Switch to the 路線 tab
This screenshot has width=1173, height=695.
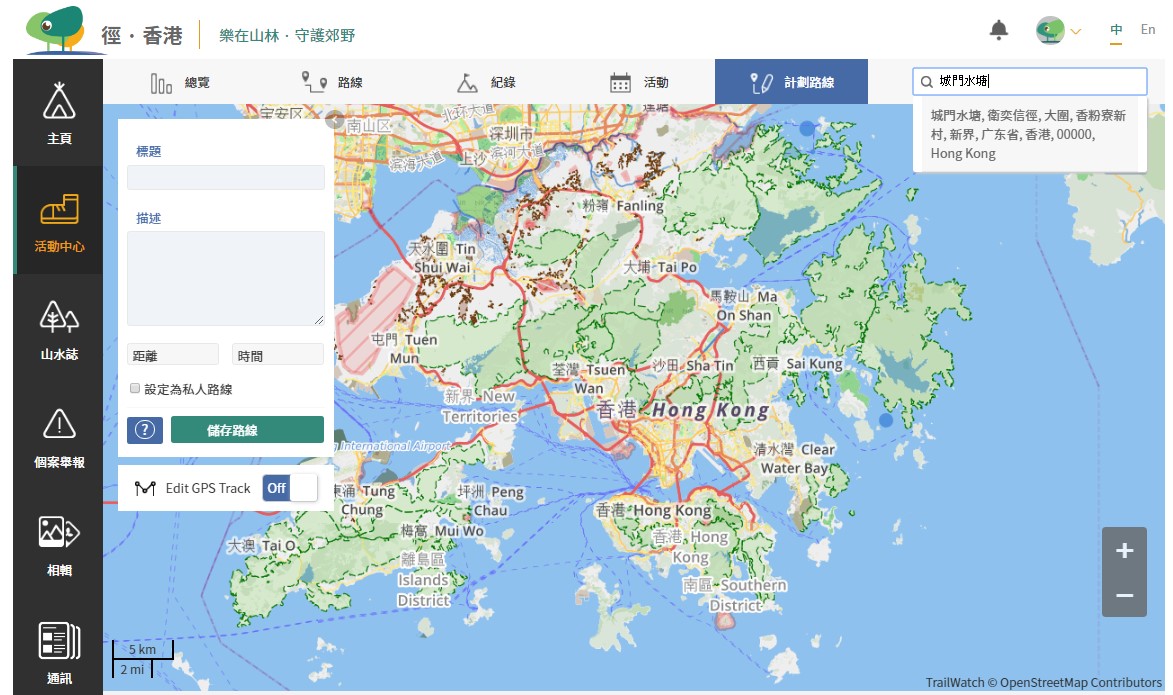331,82
